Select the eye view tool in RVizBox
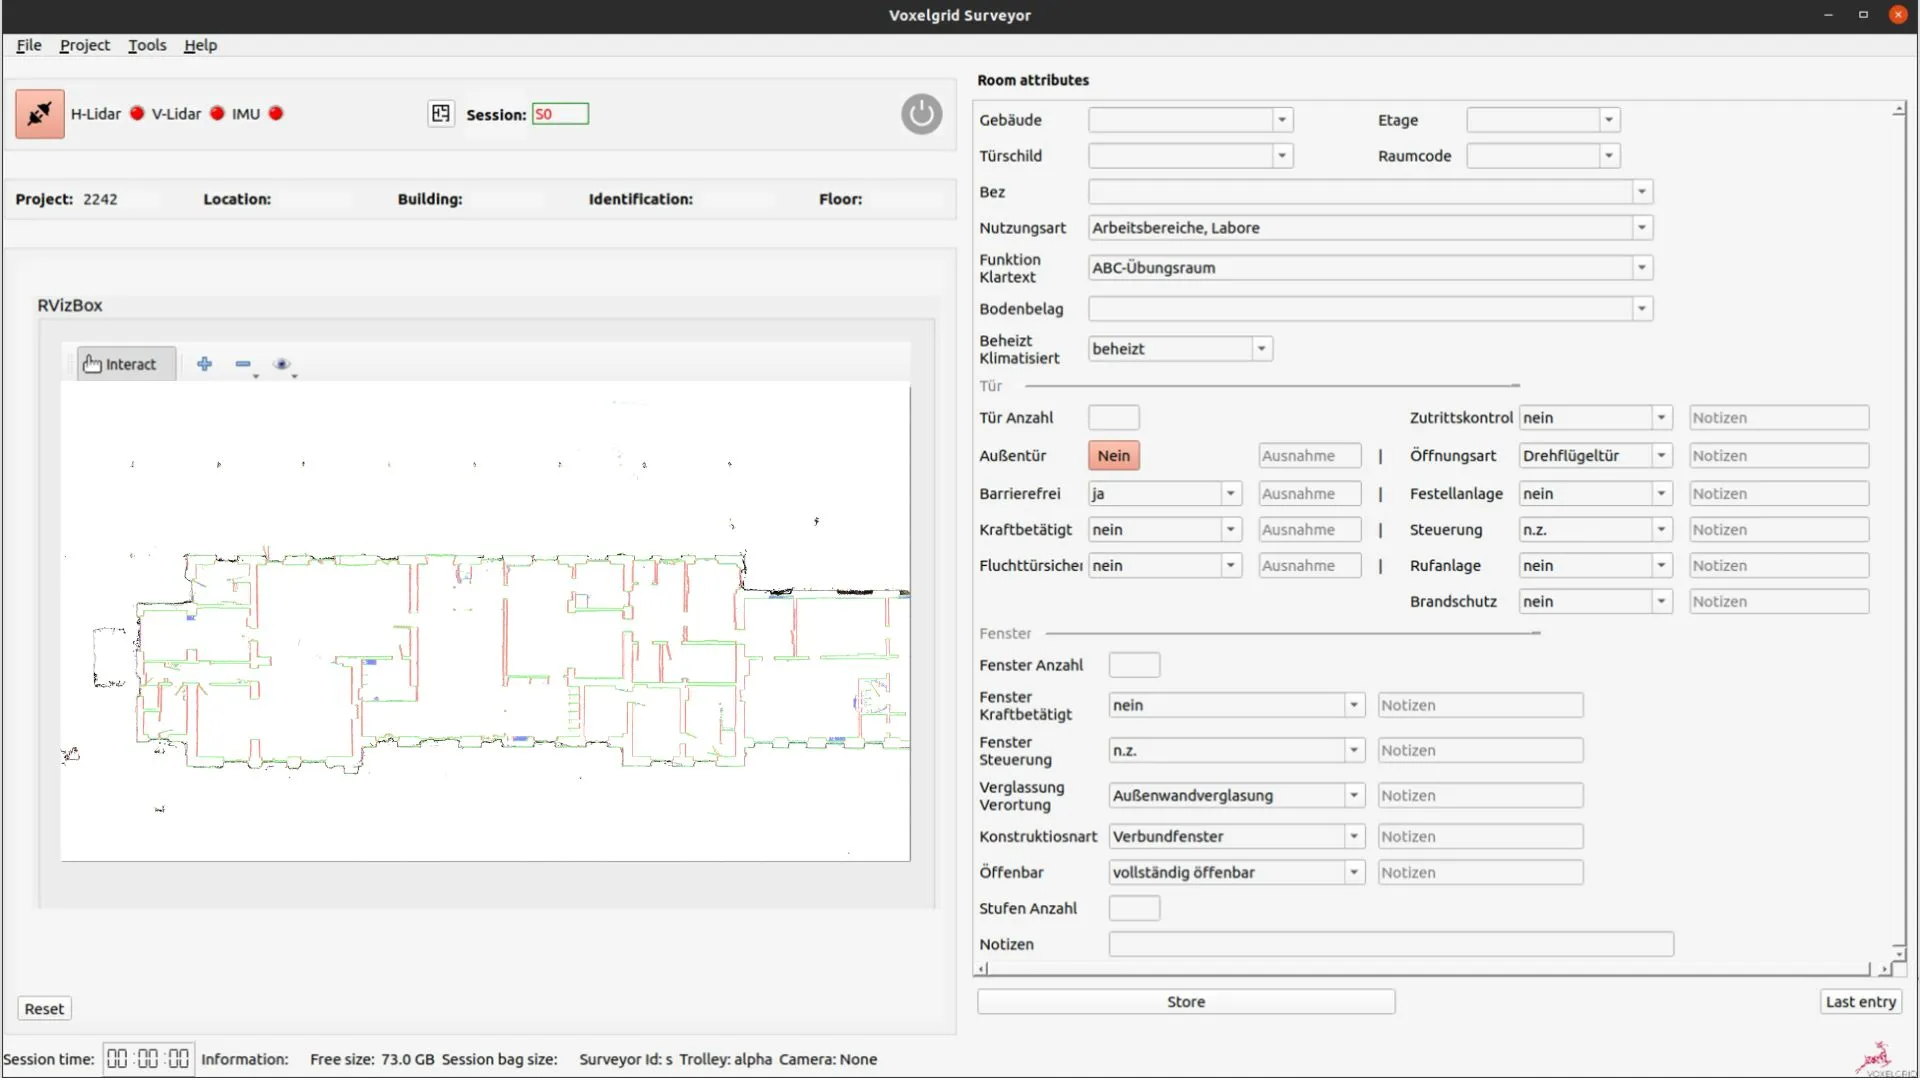Viewport: 1920px width, 1080px height. 283,364
